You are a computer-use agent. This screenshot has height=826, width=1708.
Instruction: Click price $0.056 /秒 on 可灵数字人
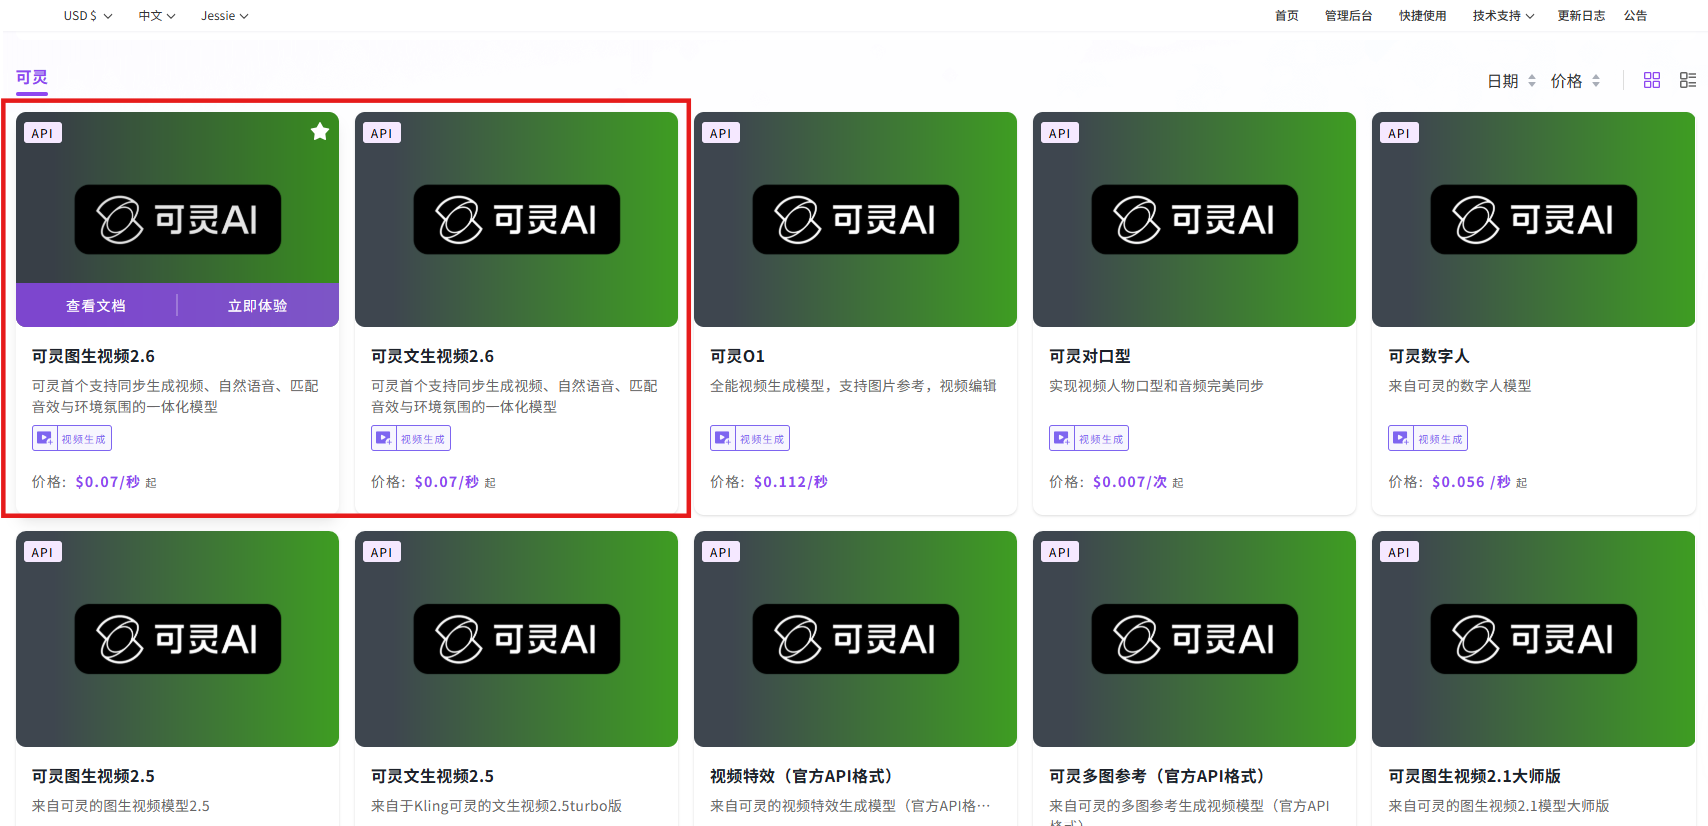tap(1471, 482)
